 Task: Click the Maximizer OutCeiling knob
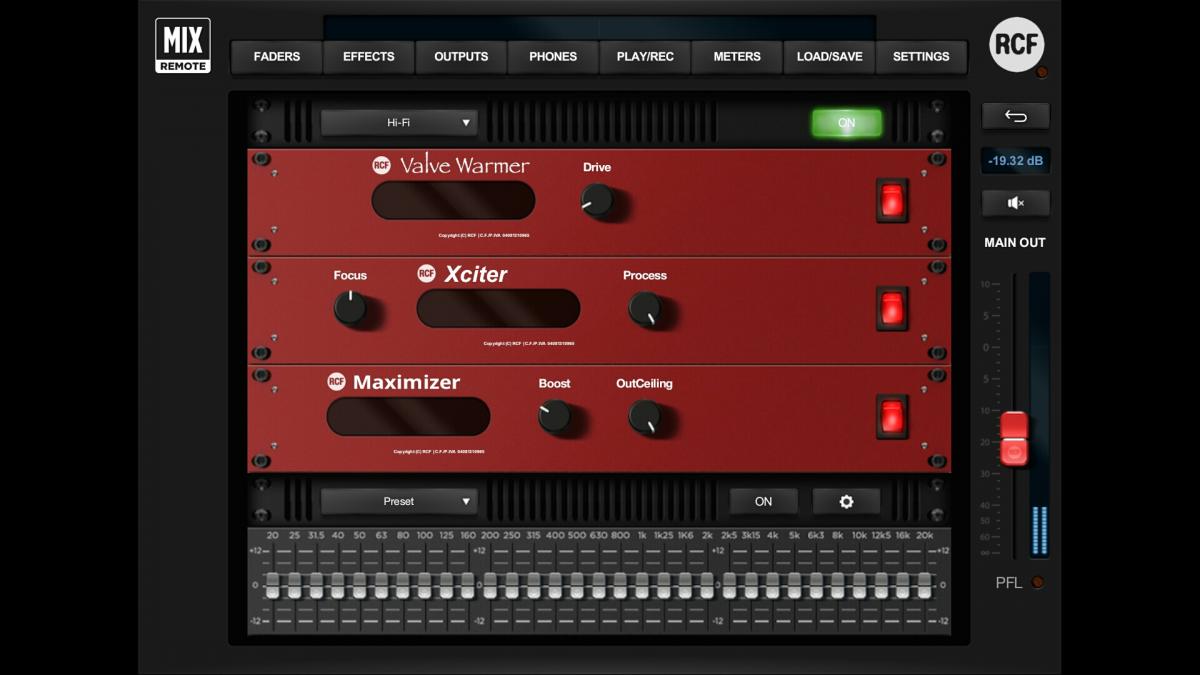pyautogui.click(x=645, y=416)
